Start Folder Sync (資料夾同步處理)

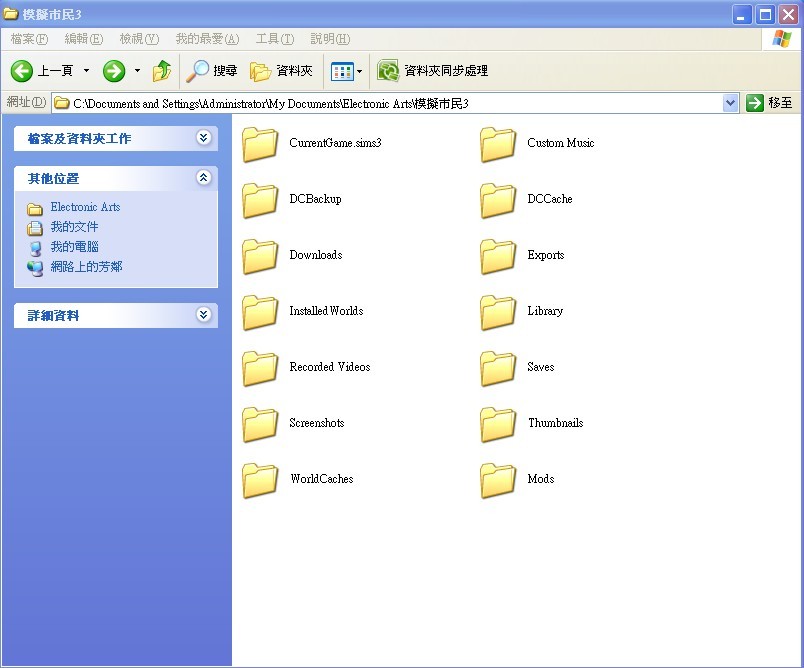tap(432, 71)
